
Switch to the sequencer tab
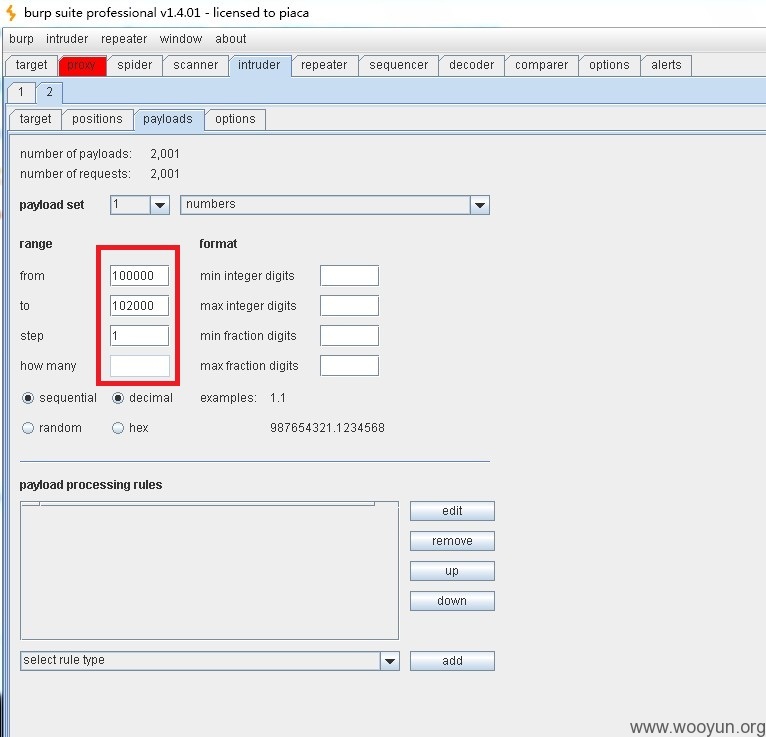click(398, 65)
